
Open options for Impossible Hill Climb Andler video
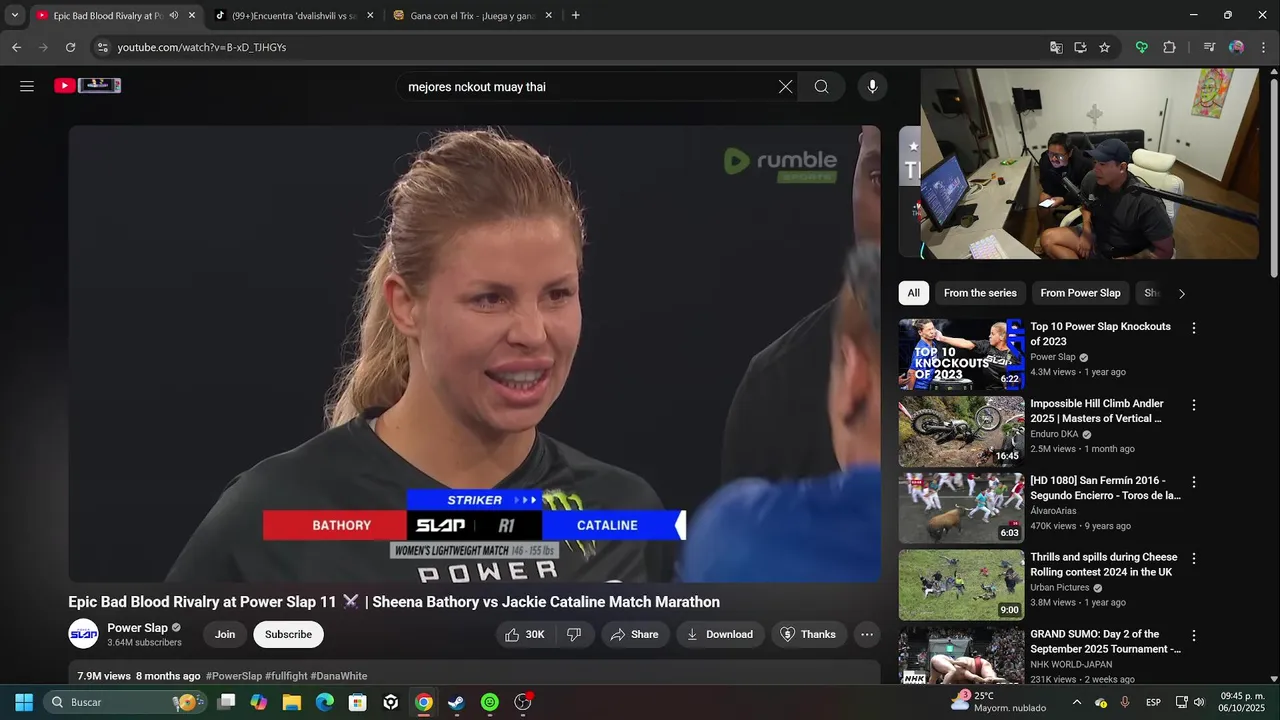click(x=1193, y=405)
